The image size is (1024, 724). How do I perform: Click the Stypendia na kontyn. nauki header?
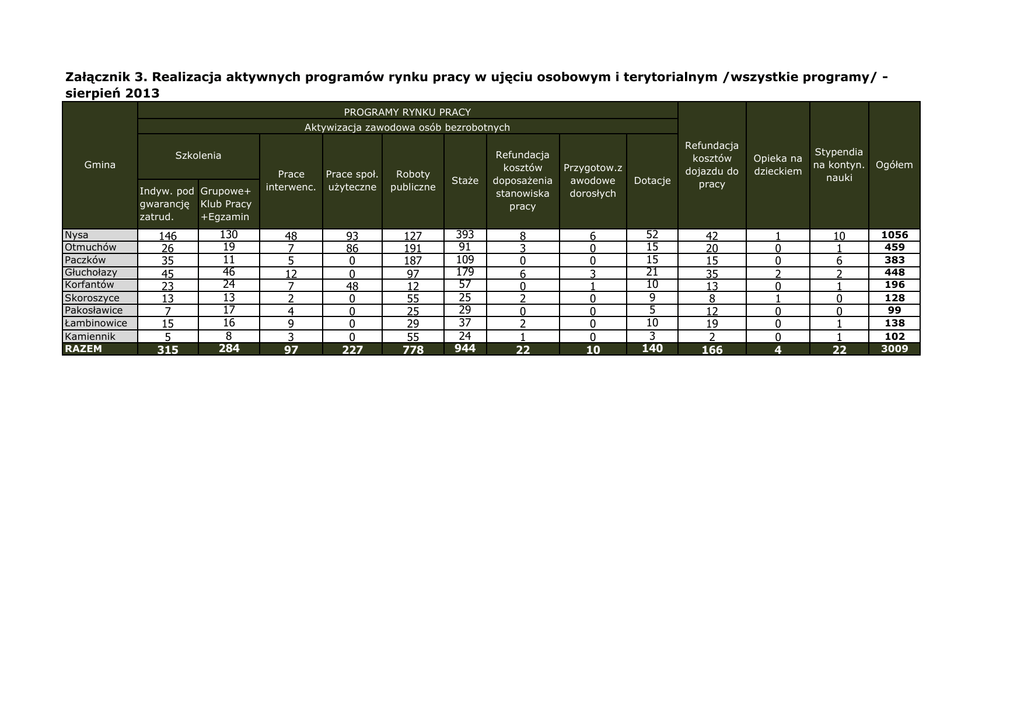(x=838, y=164)
